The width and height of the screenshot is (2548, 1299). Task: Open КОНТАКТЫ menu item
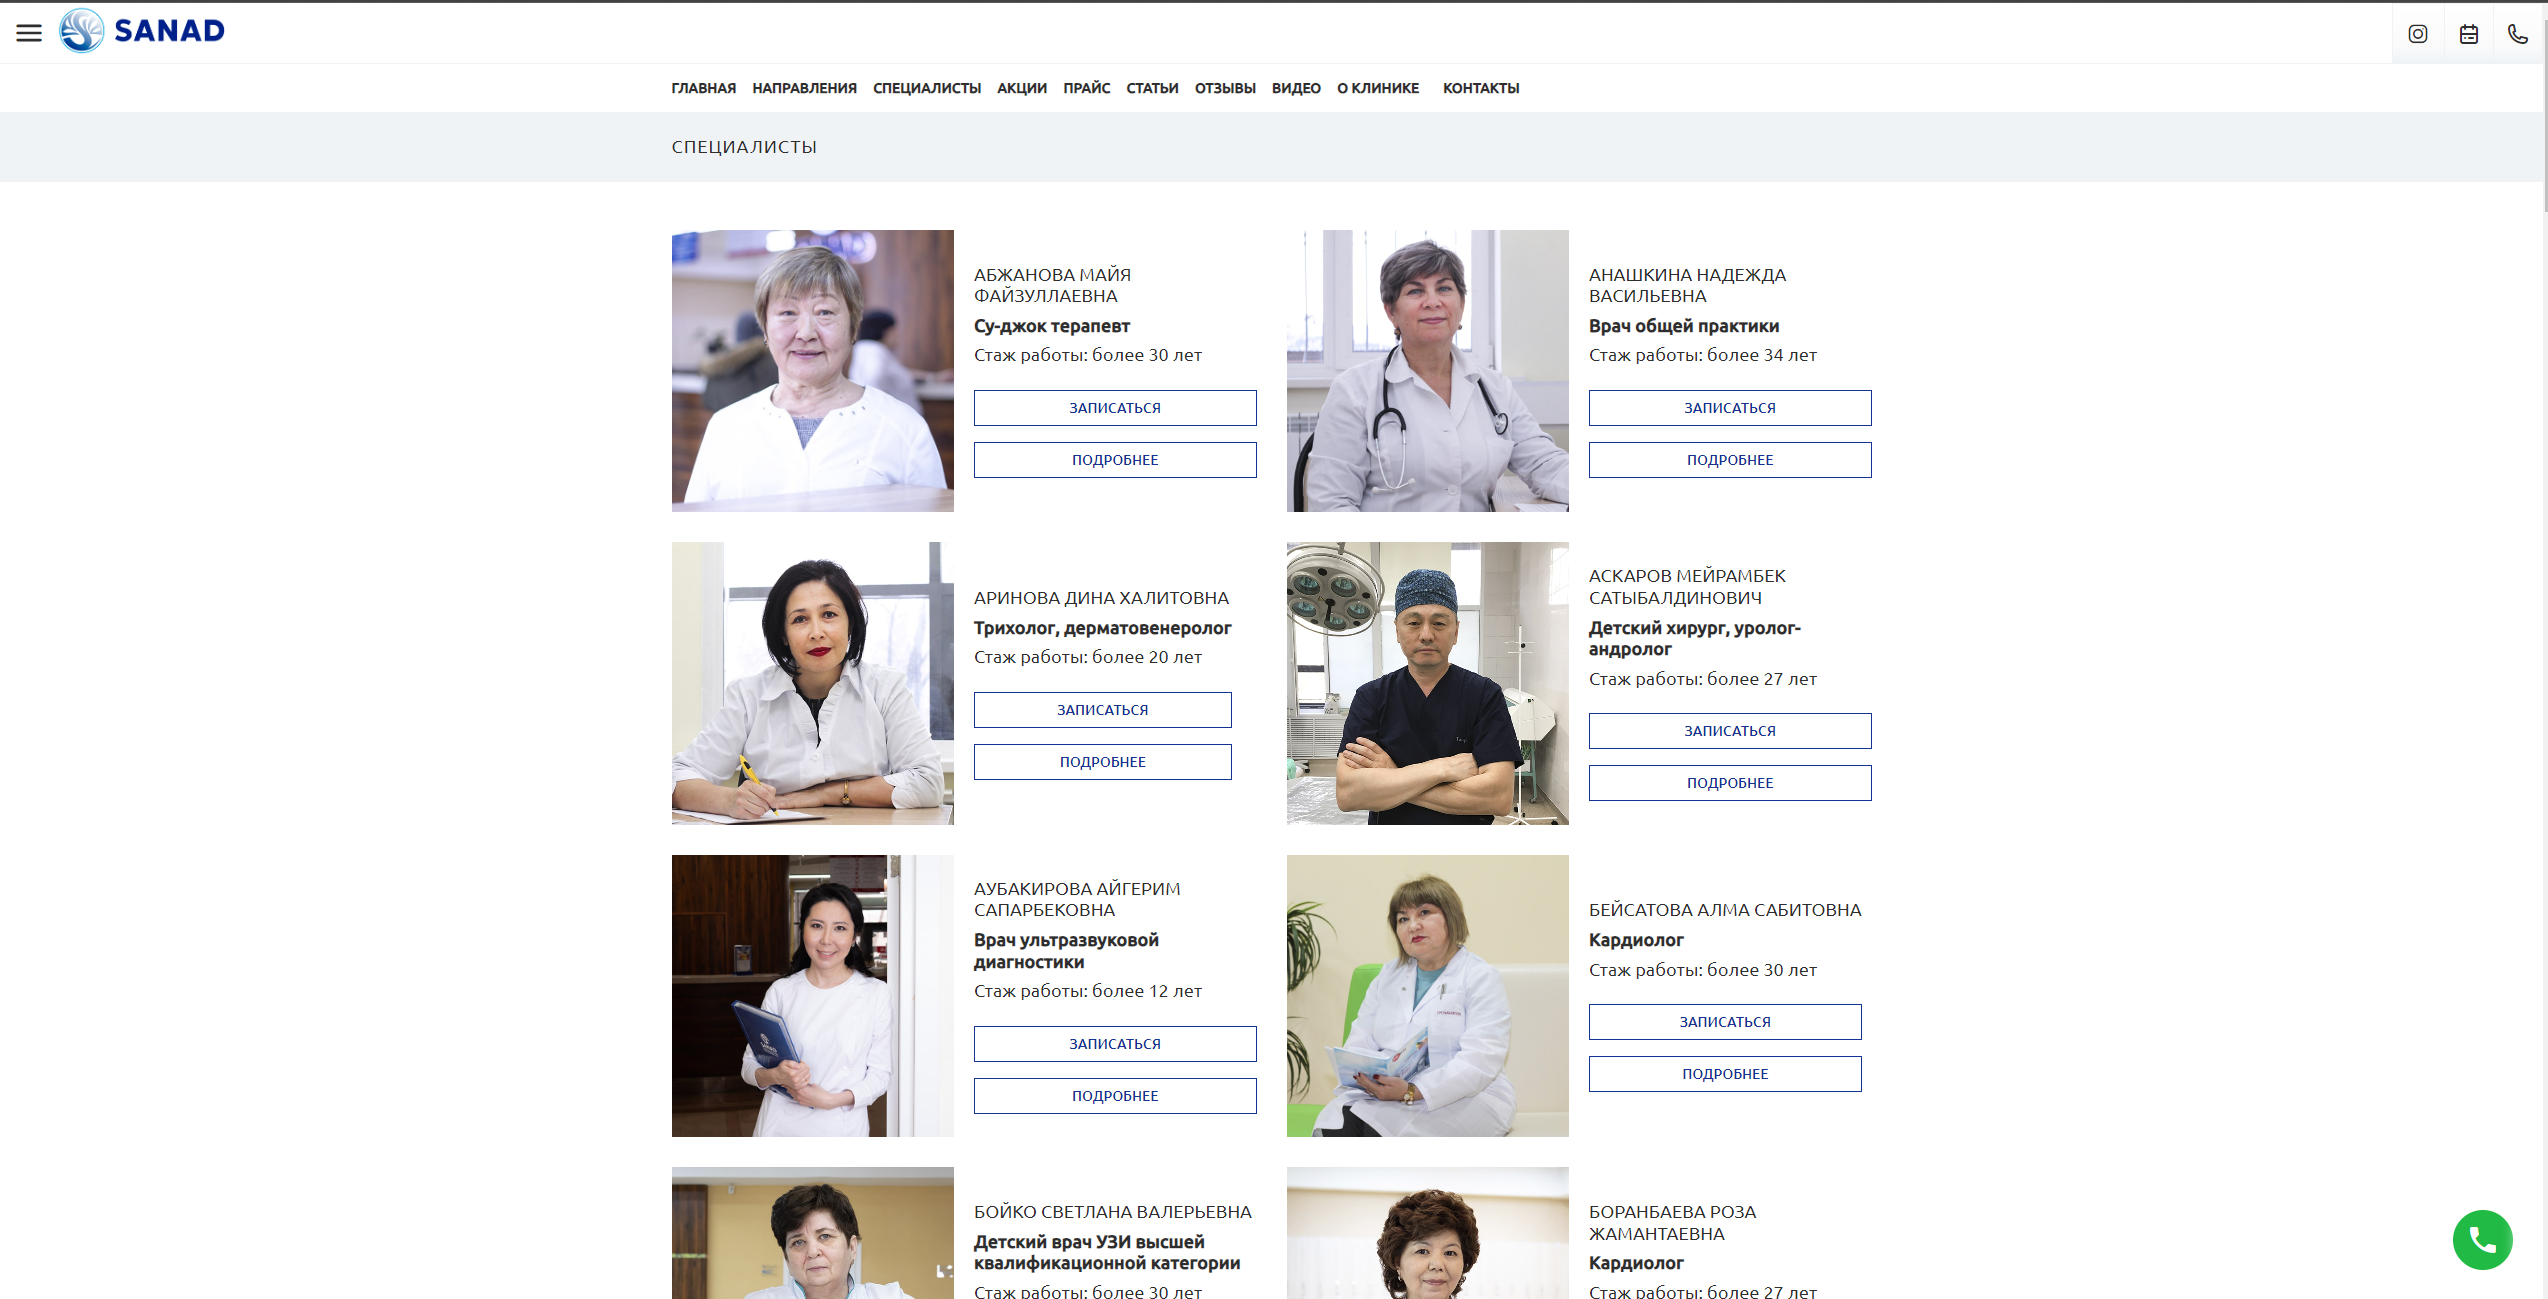click(1481, 88)
